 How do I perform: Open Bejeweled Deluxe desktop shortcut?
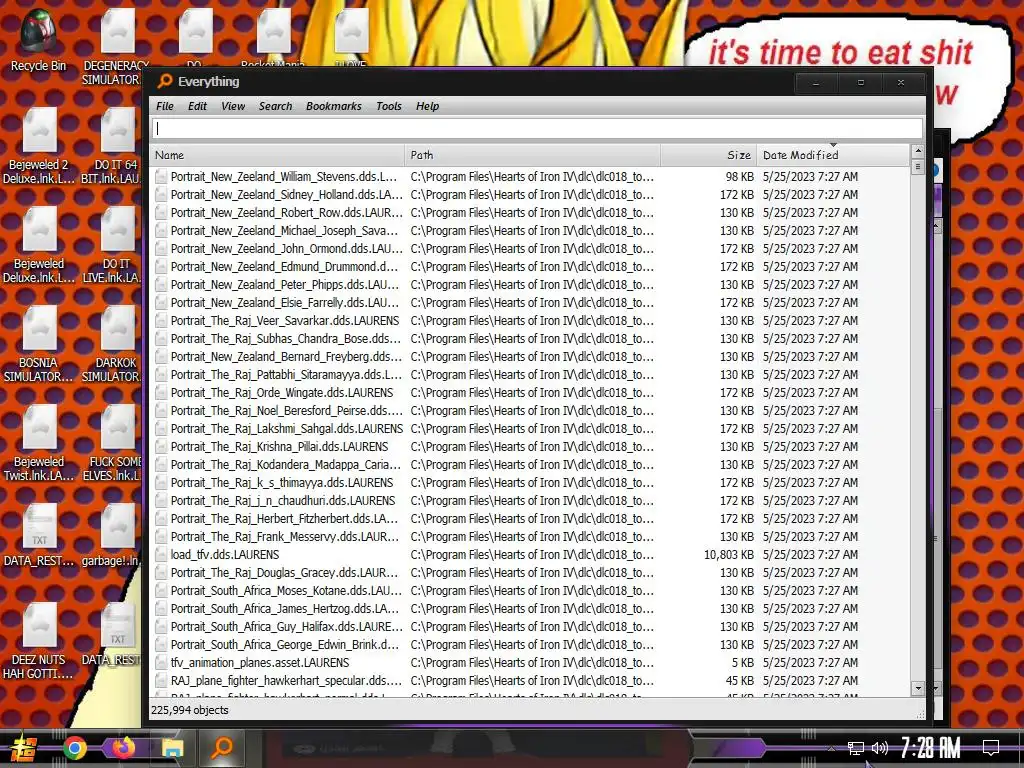(x=39, y=246)
